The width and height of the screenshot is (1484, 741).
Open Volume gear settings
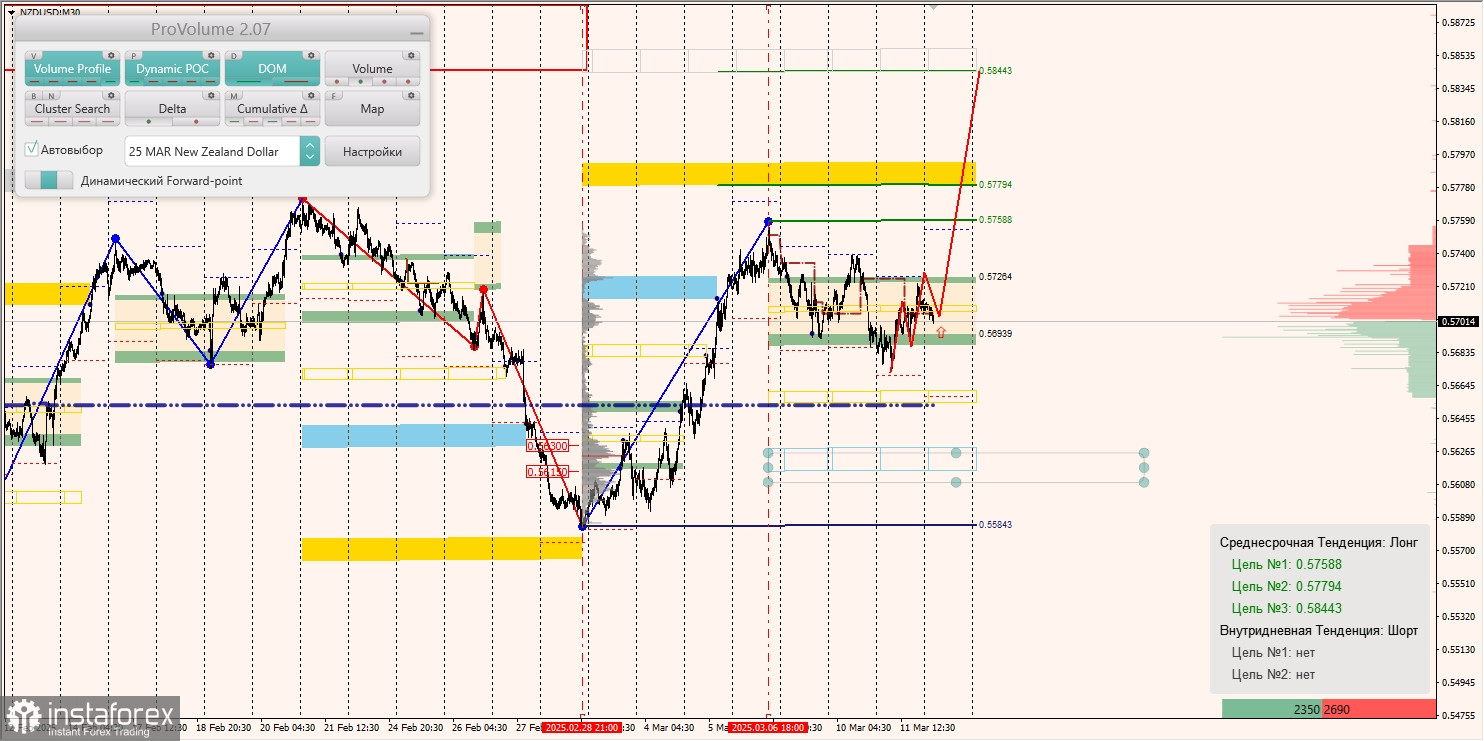tap(411, 56)
